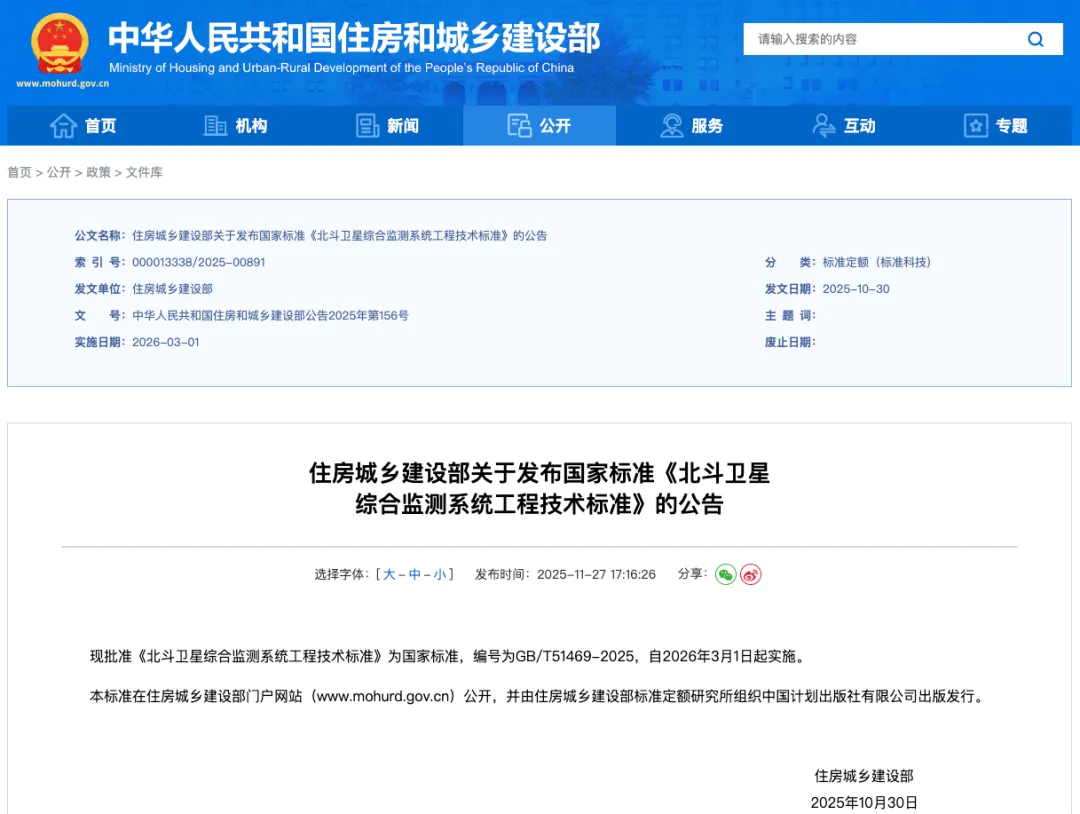Image resolution: width=1080 pixels, height=814 pixels.
Task: Click the building icon beside 机构
Action: pyautogui.click(x=215, y=126)
